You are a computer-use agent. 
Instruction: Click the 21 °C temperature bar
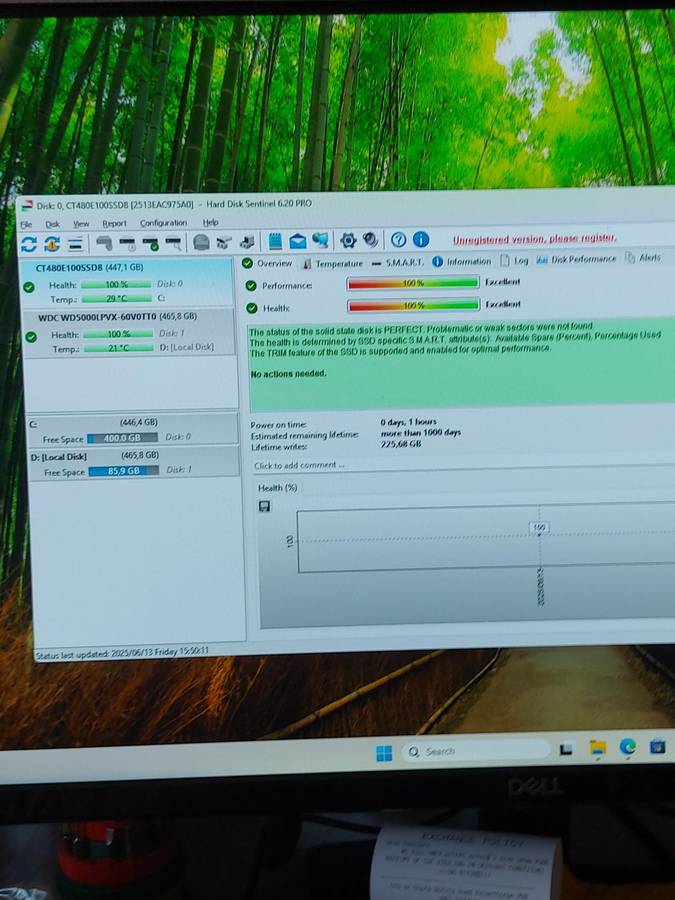[119, 348]
